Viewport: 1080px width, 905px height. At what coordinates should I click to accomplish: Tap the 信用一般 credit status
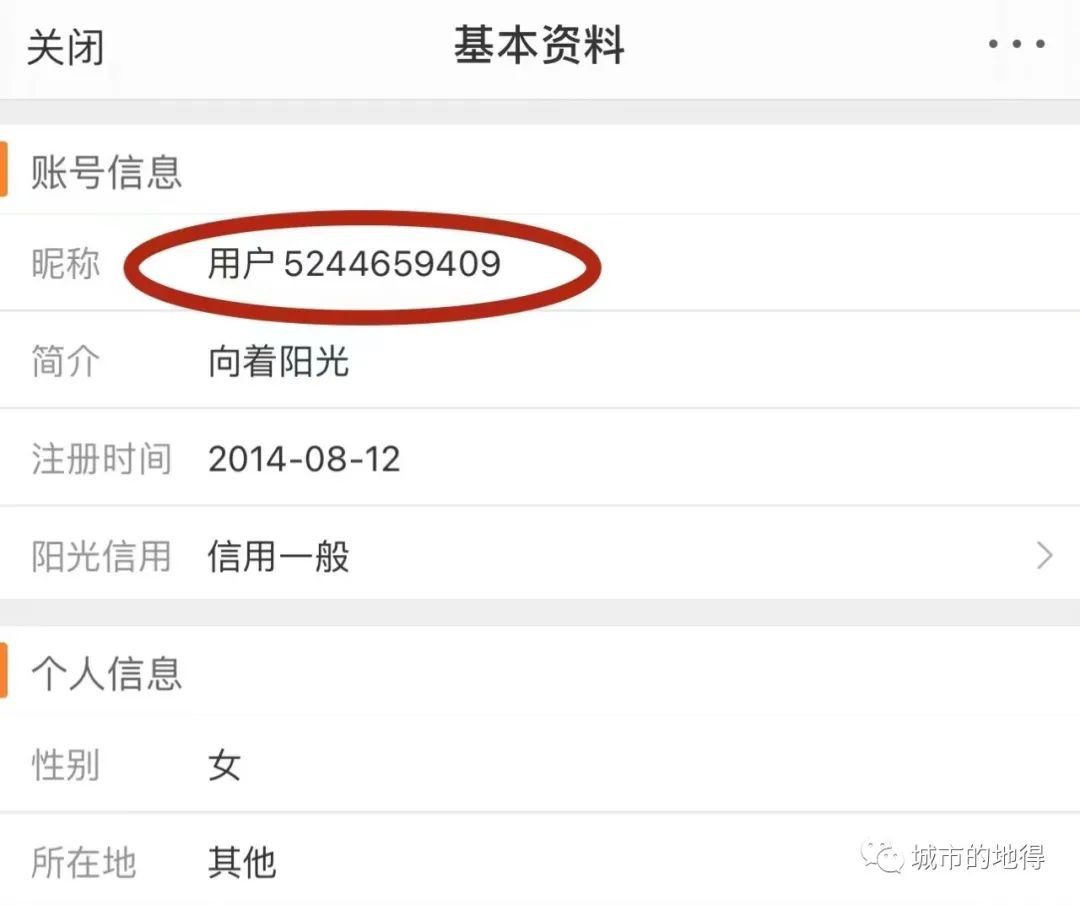click(278, 556)
